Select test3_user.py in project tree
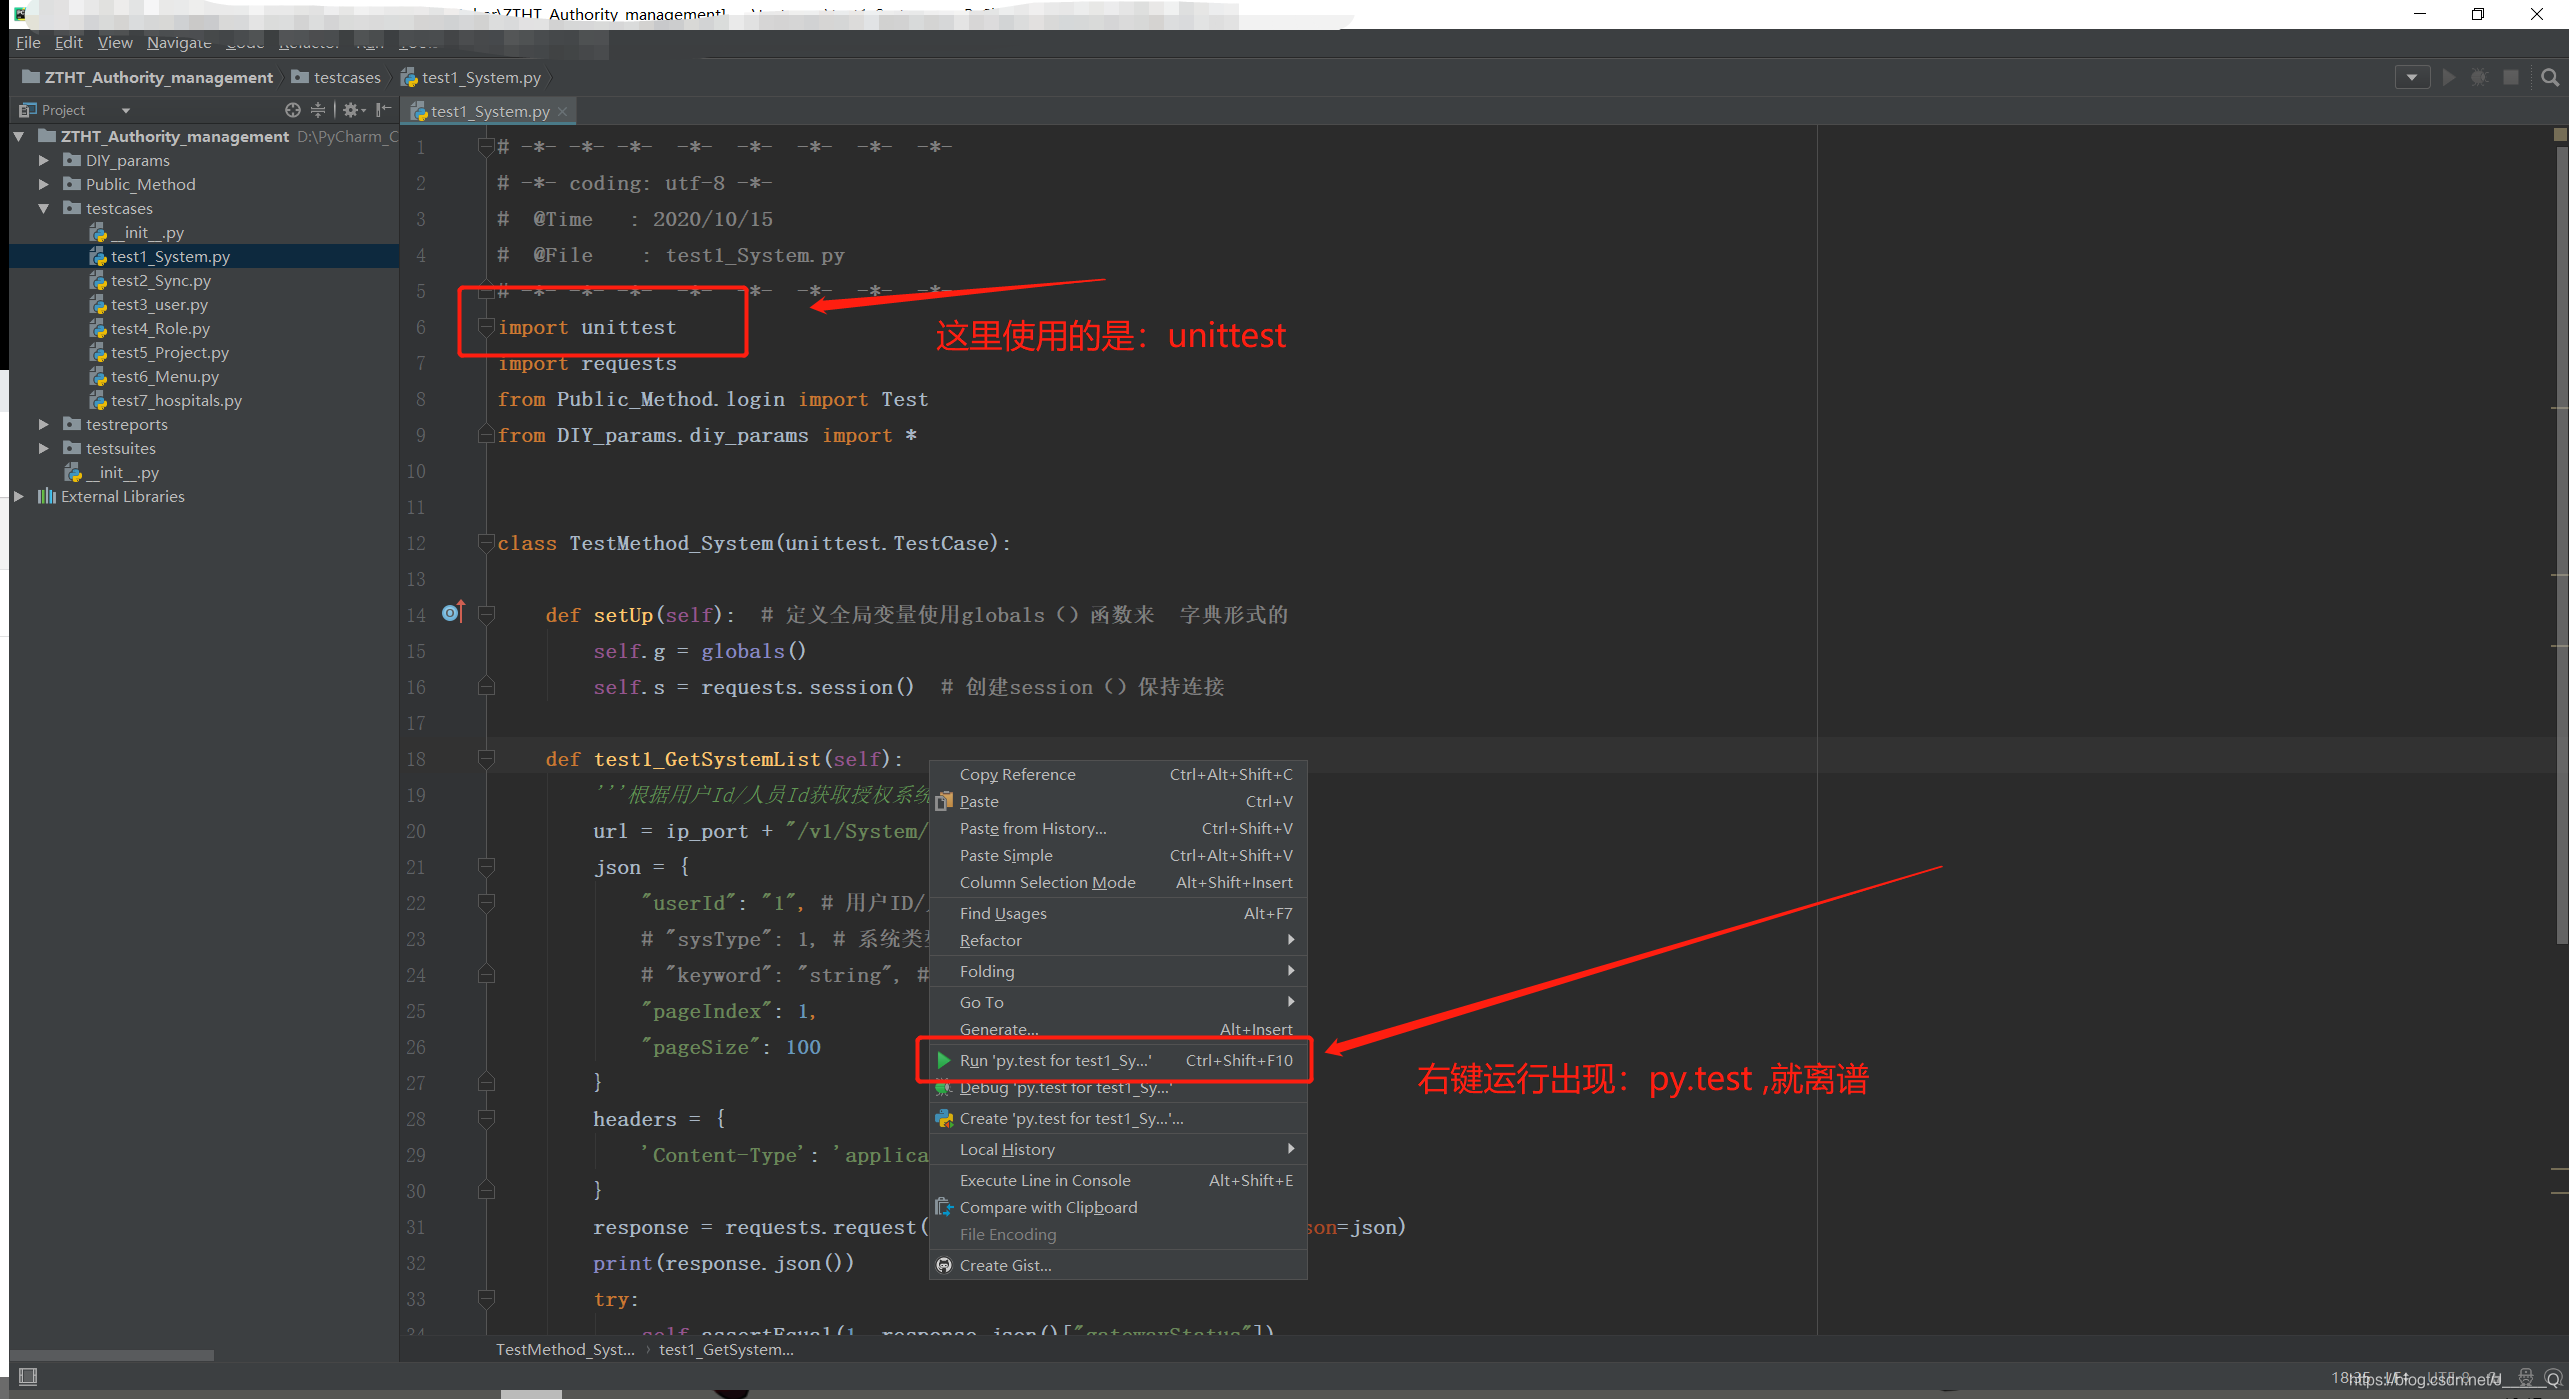2569x1399 pixels. coord(159,304)
